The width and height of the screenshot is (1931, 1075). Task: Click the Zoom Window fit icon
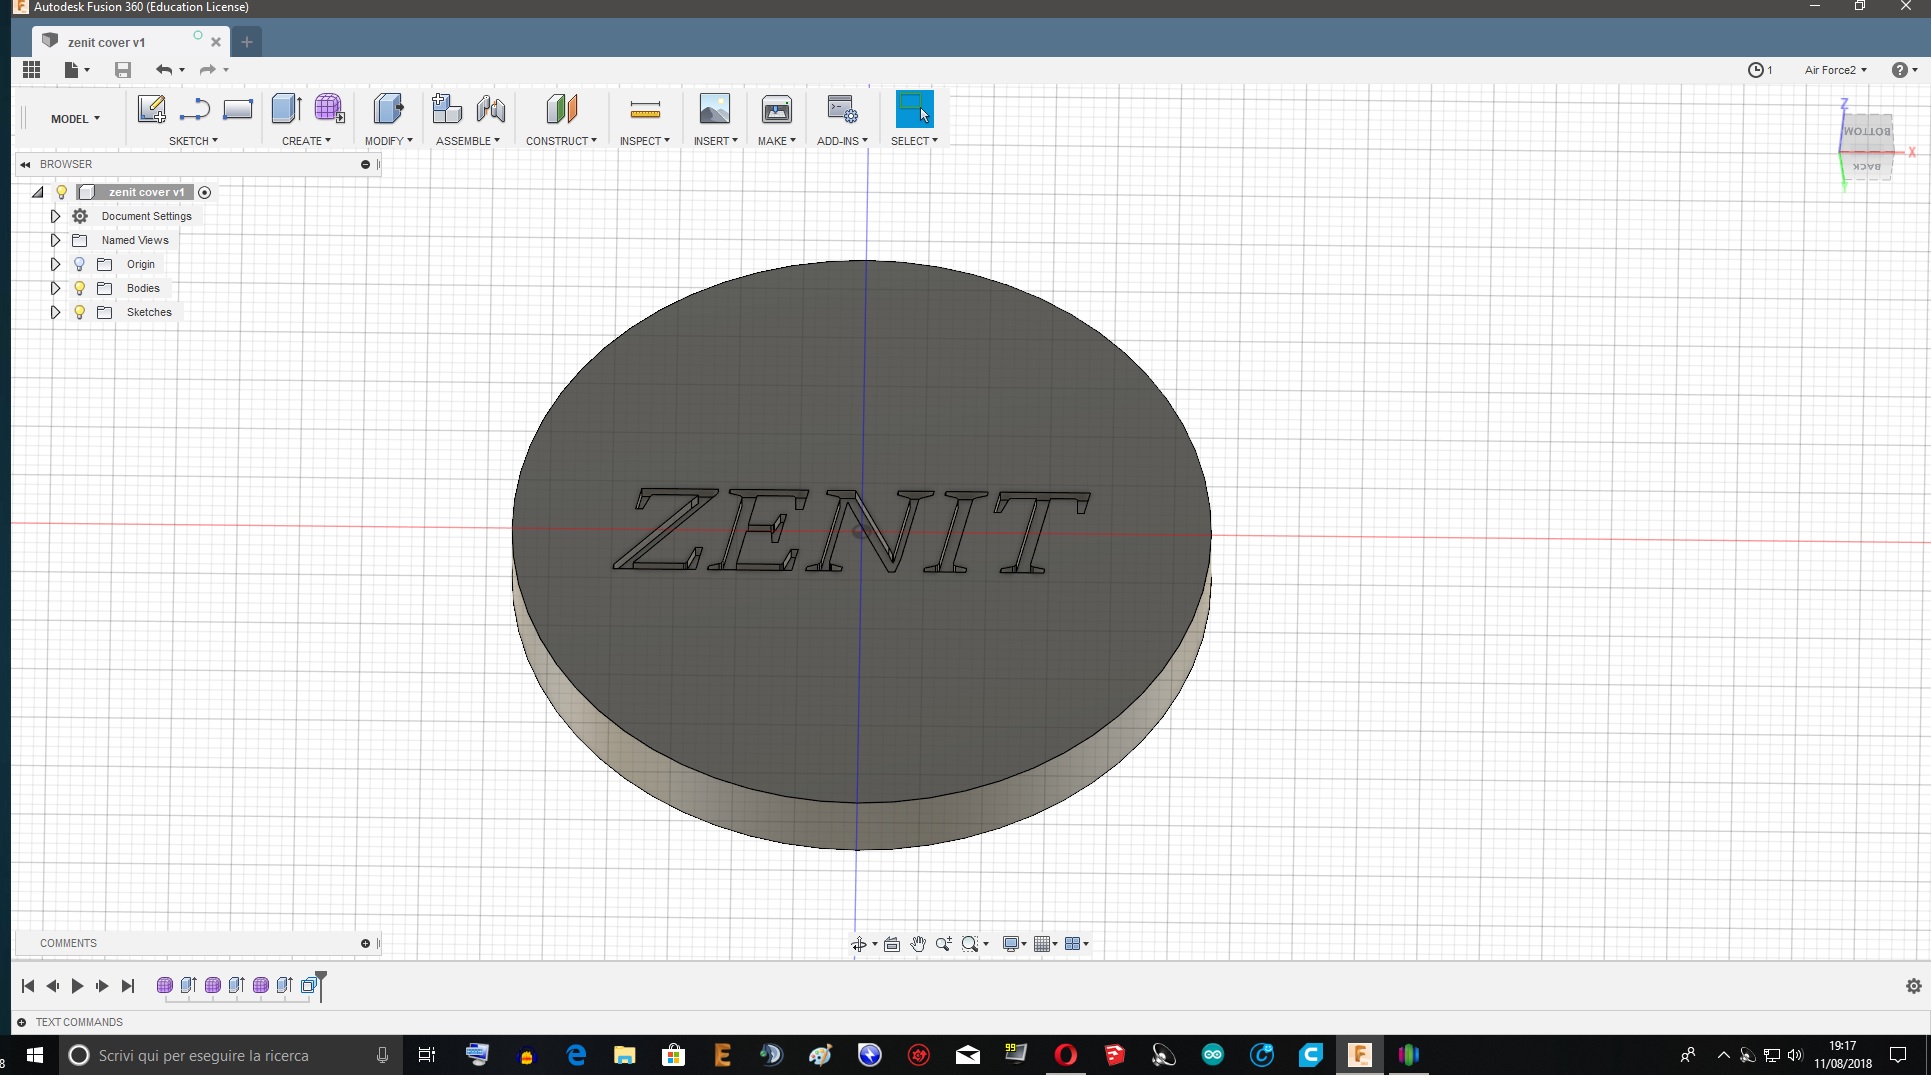(969, 944)
